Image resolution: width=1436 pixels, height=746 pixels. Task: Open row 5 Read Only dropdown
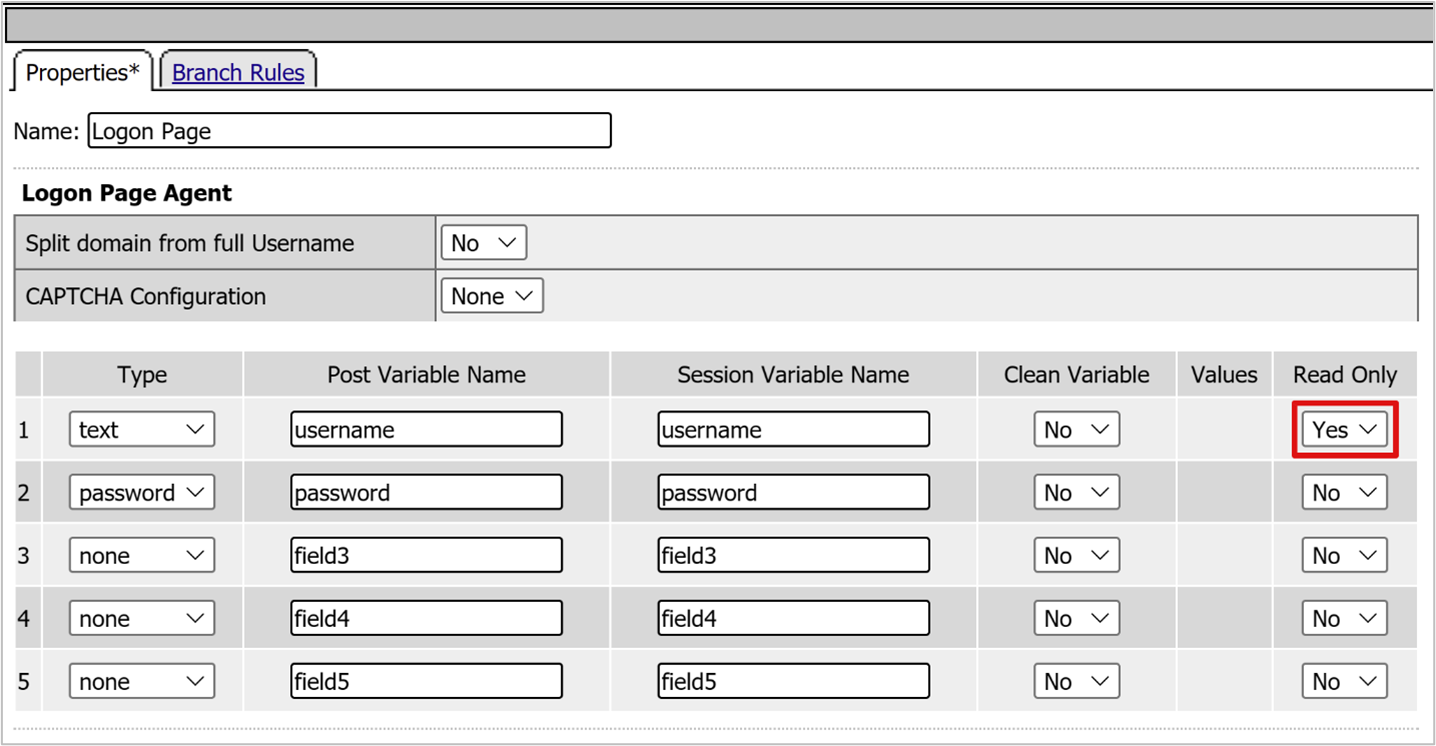(x=1344, y=682)
